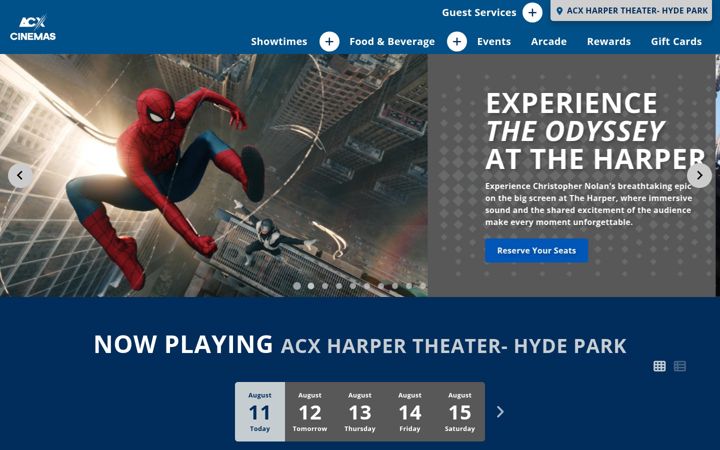Screen dimensions: 720x450
Task: Select the second carousel pagination dot
Action: [x=311, y=286]
